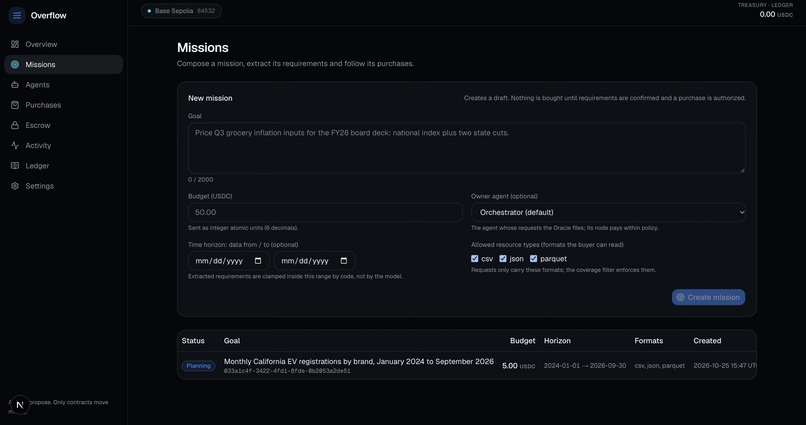Screen dimensions: 806x425
Task: Click the Horizon column header
Action: click(557, 341)
